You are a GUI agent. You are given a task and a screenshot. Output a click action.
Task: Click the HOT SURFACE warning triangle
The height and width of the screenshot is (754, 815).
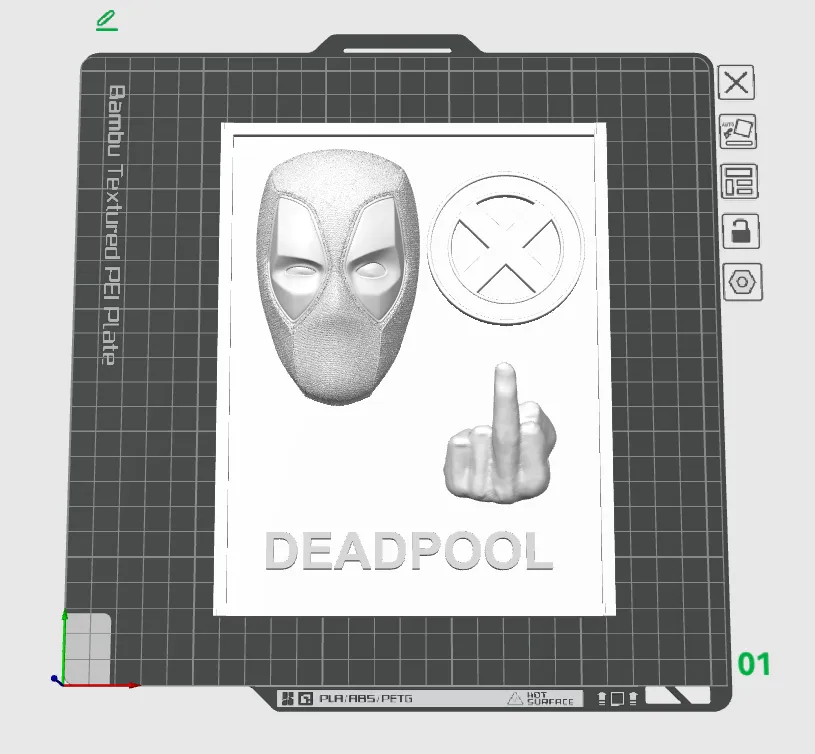tap(515, 698)
